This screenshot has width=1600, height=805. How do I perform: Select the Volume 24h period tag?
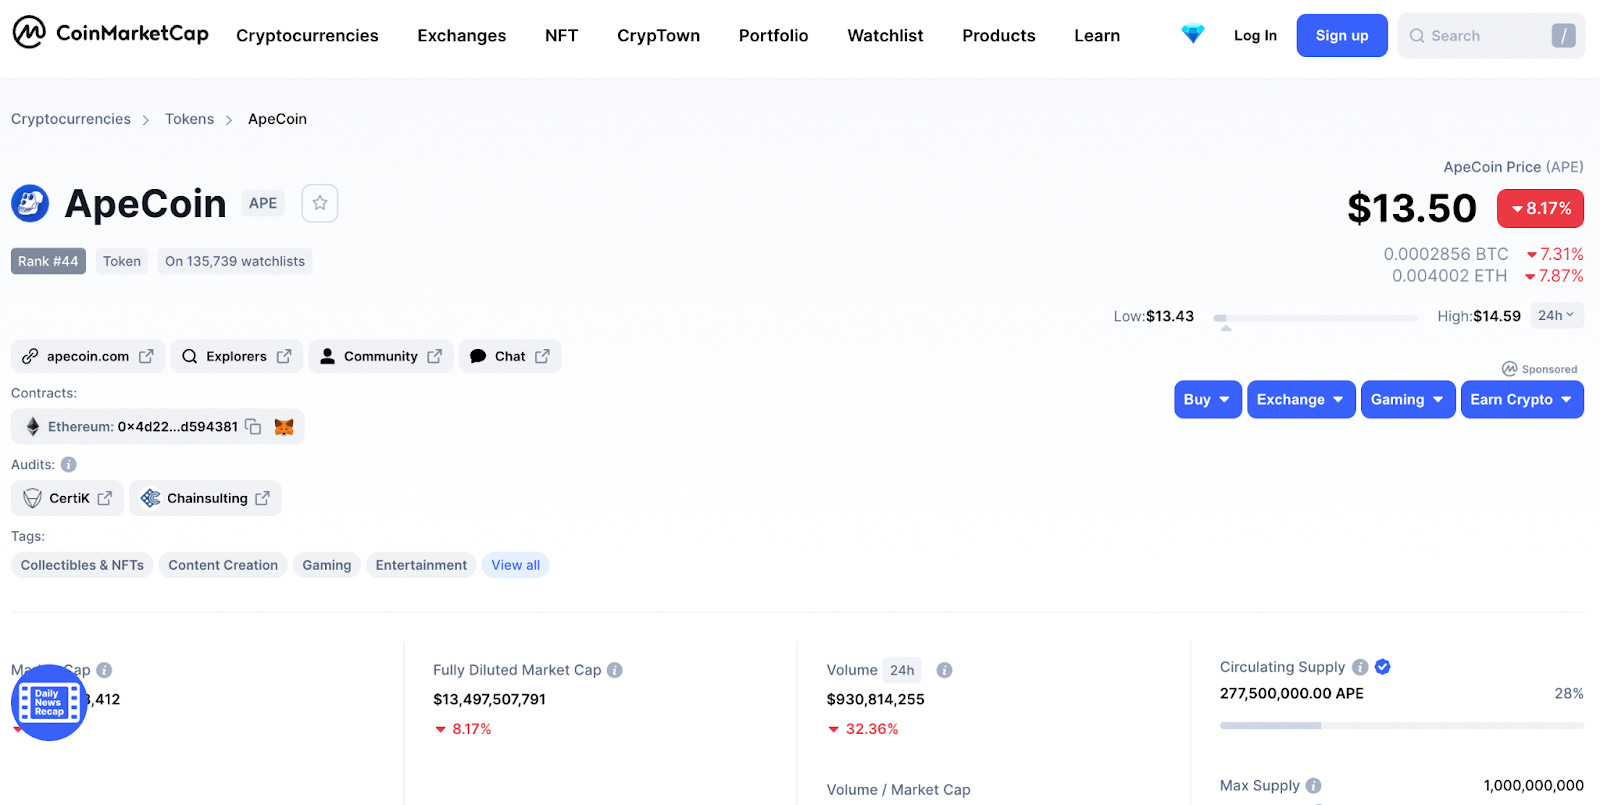coord(902,670)
